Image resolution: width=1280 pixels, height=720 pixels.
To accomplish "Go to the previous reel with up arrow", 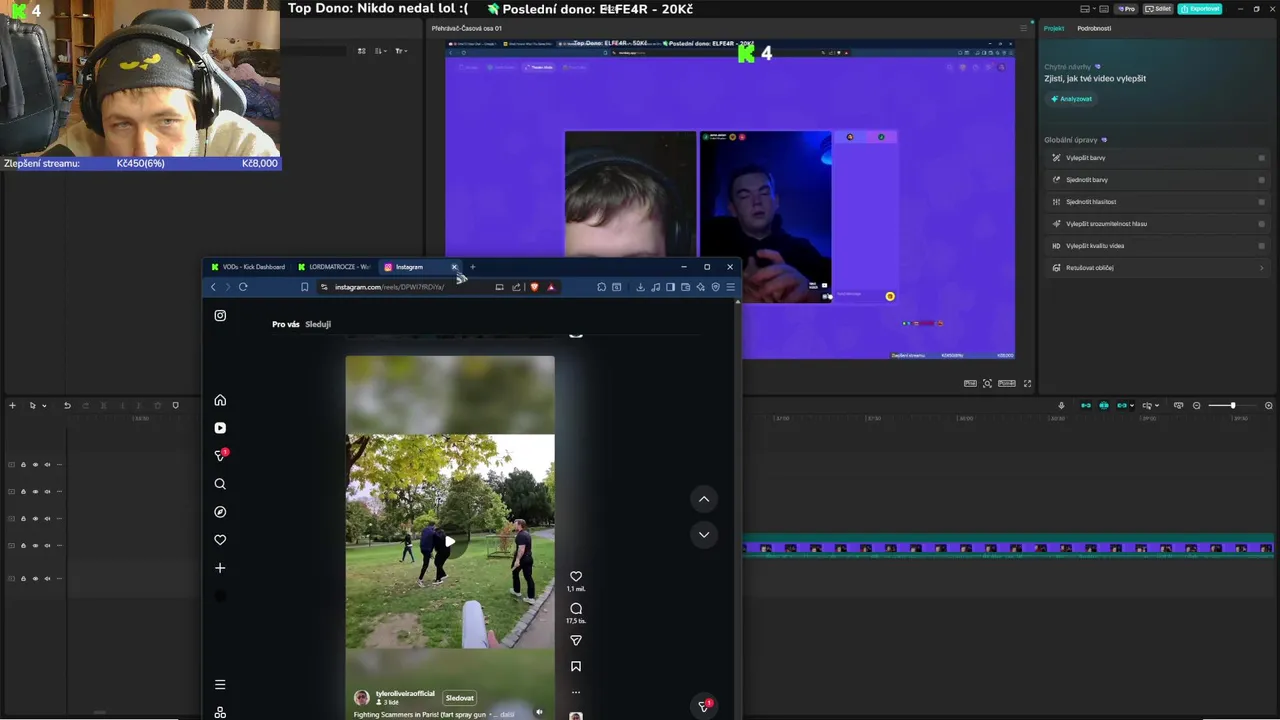I will point(704,499).
